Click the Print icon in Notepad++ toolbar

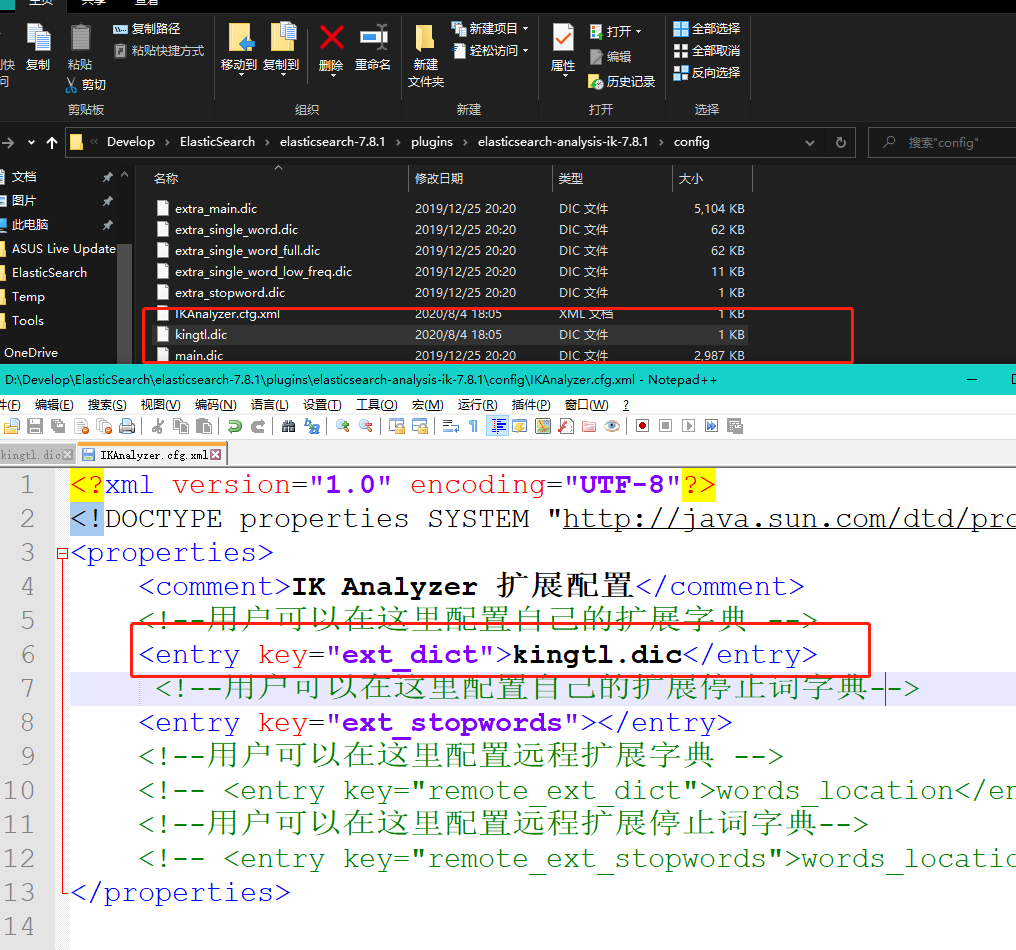(127, 426)
